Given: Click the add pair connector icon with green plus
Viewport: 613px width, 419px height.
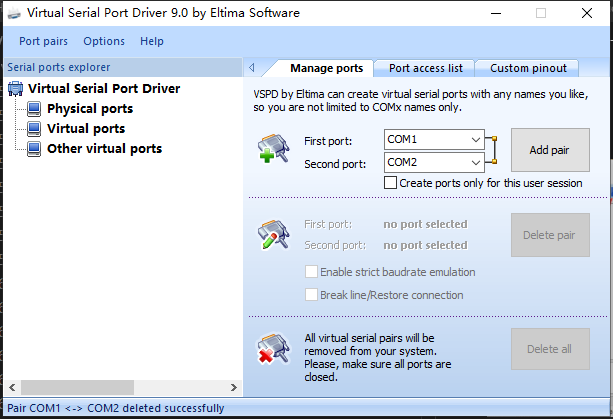Looking at the screenshot, I should pyautogui.click(x=273, y=148).
